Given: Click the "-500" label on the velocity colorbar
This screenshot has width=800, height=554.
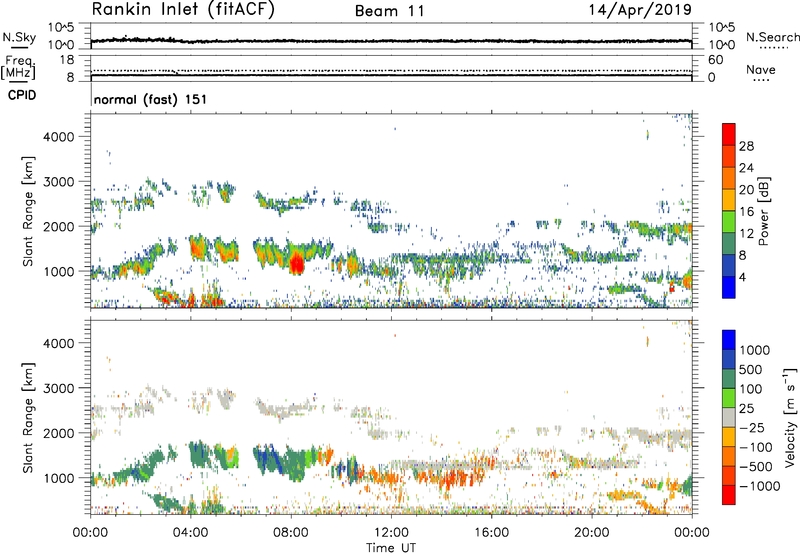Looking at the screenshot, I should pos(756,467).
